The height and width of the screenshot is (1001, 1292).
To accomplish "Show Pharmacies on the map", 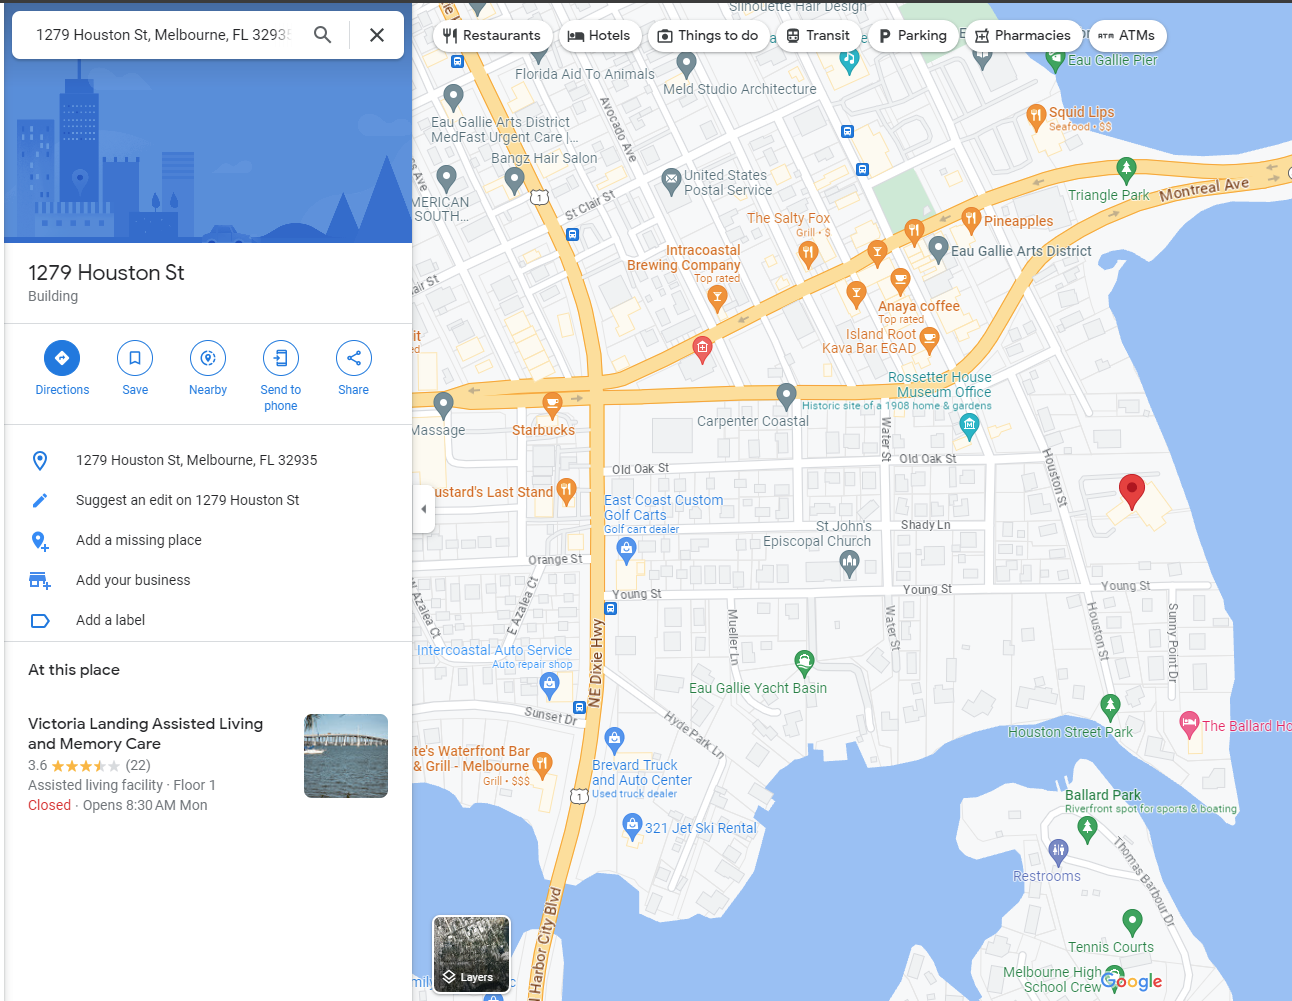I will point(1023,36).
